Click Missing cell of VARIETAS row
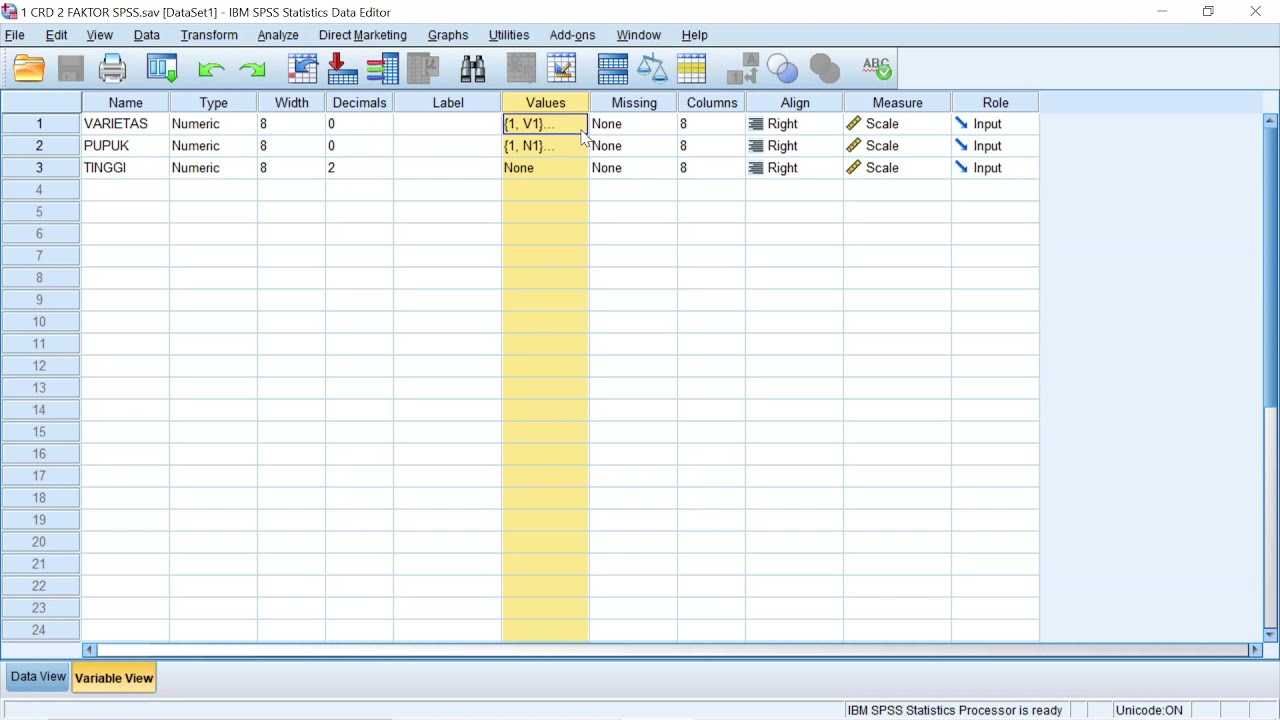This screenshot has height=720, width=1280. [x=633, y=124]
